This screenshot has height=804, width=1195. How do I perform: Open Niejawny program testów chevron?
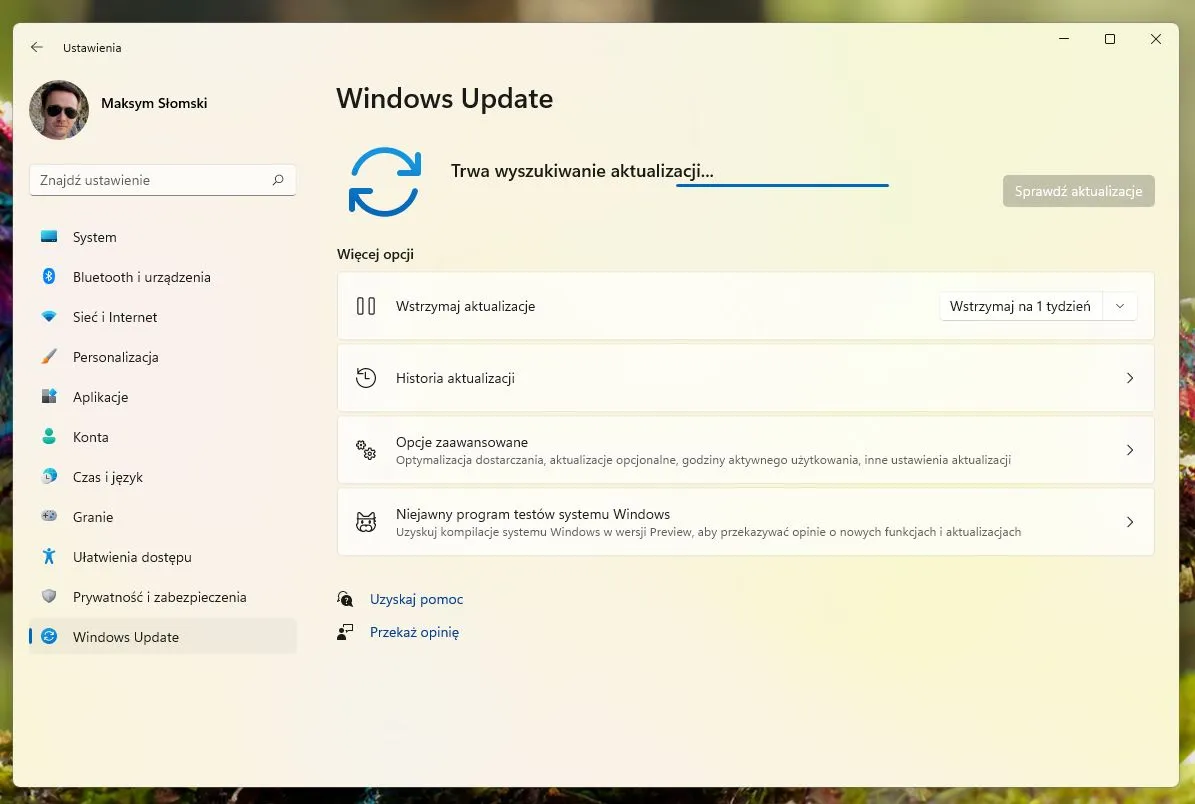pyautogui.click(x=1130, y=522)
